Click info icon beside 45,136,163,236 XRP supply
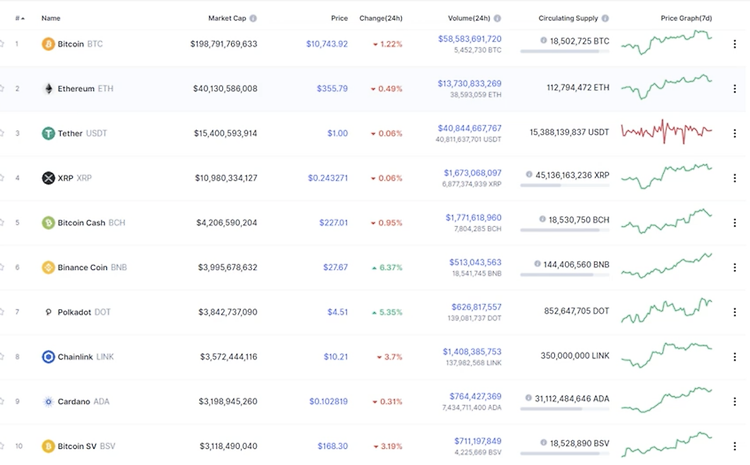This screenshot has height=465, width=750. coord(529,175)
